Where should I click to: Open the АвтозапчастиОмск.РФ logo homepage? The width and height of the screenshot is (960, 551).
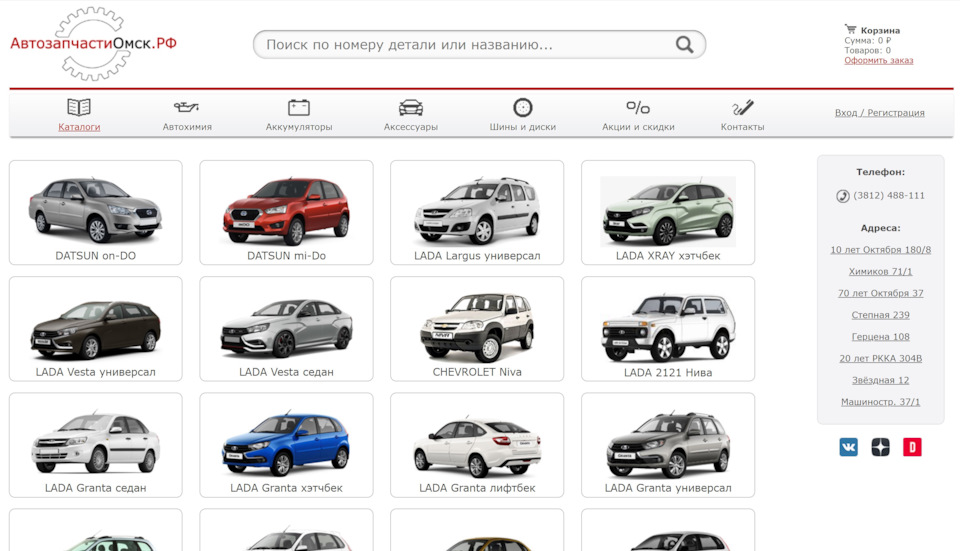click(x=93, y=43)
